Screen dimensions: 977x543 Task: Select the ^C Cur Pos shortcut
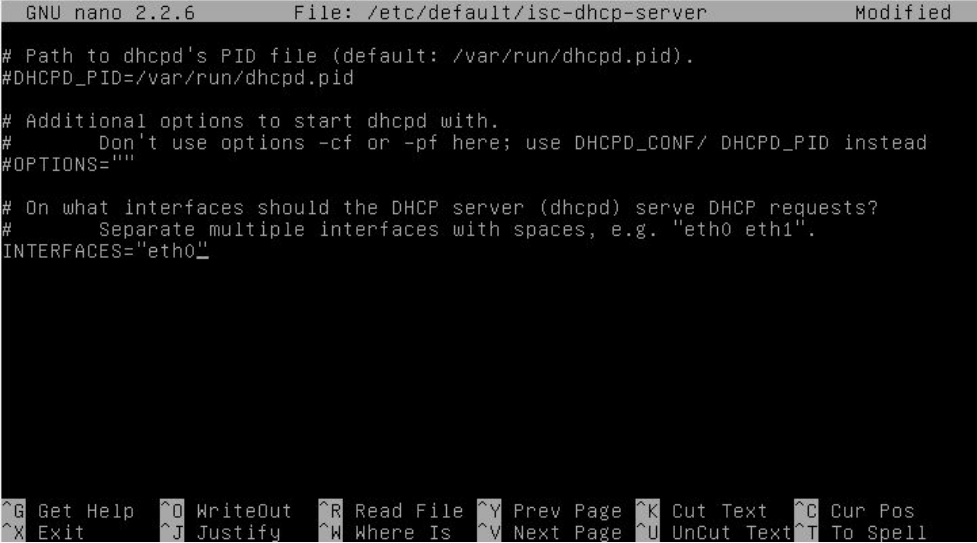[854, 511]
